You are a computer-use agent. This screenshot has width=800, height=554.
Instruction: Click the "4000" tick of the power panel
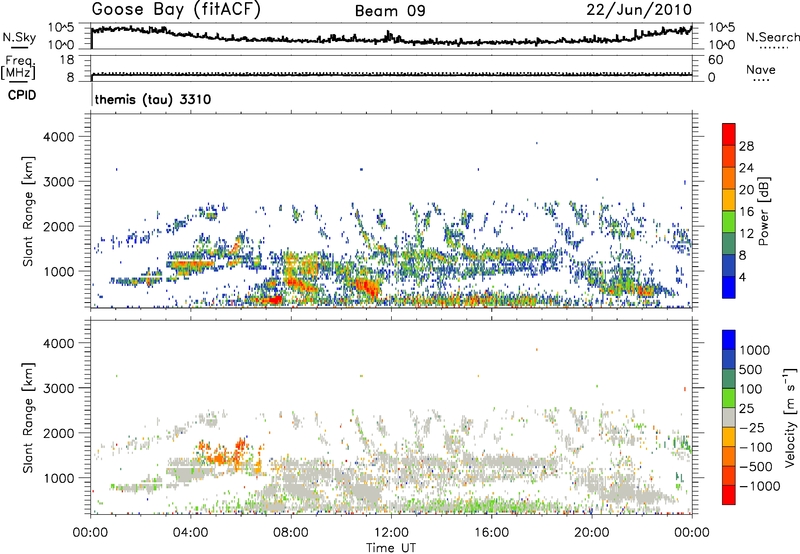click(x=59, y=137)
